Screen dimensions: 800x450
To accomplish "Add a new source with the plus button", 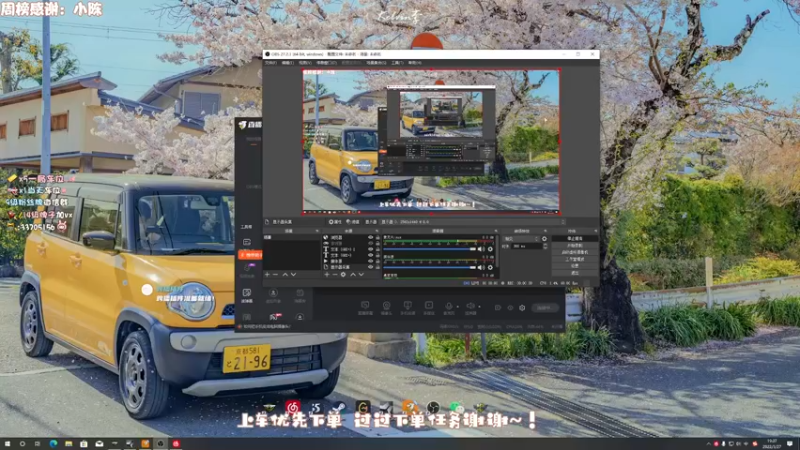I will pos(327,274).
